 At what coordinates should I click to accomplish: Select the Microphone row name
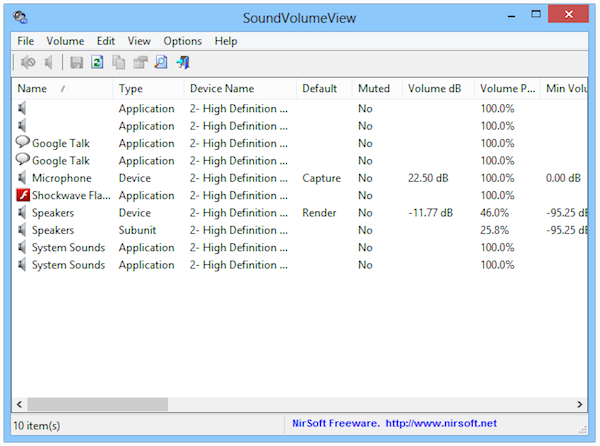(x=62, y=178)
